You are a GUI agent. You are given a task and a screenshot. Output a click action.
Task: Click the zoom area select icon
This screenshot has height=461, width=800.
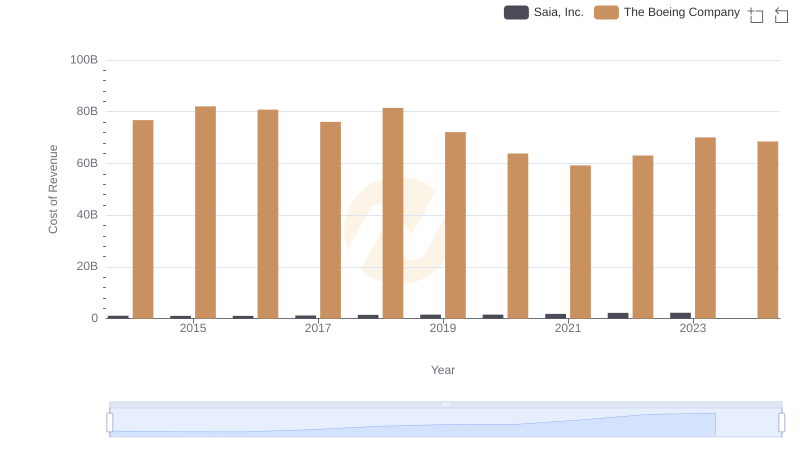coord(756,15)
